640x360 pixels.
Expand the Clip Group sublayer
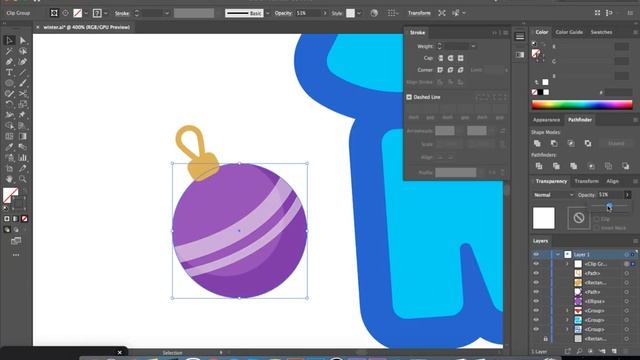pyautogui.click(x=567, y=264)
